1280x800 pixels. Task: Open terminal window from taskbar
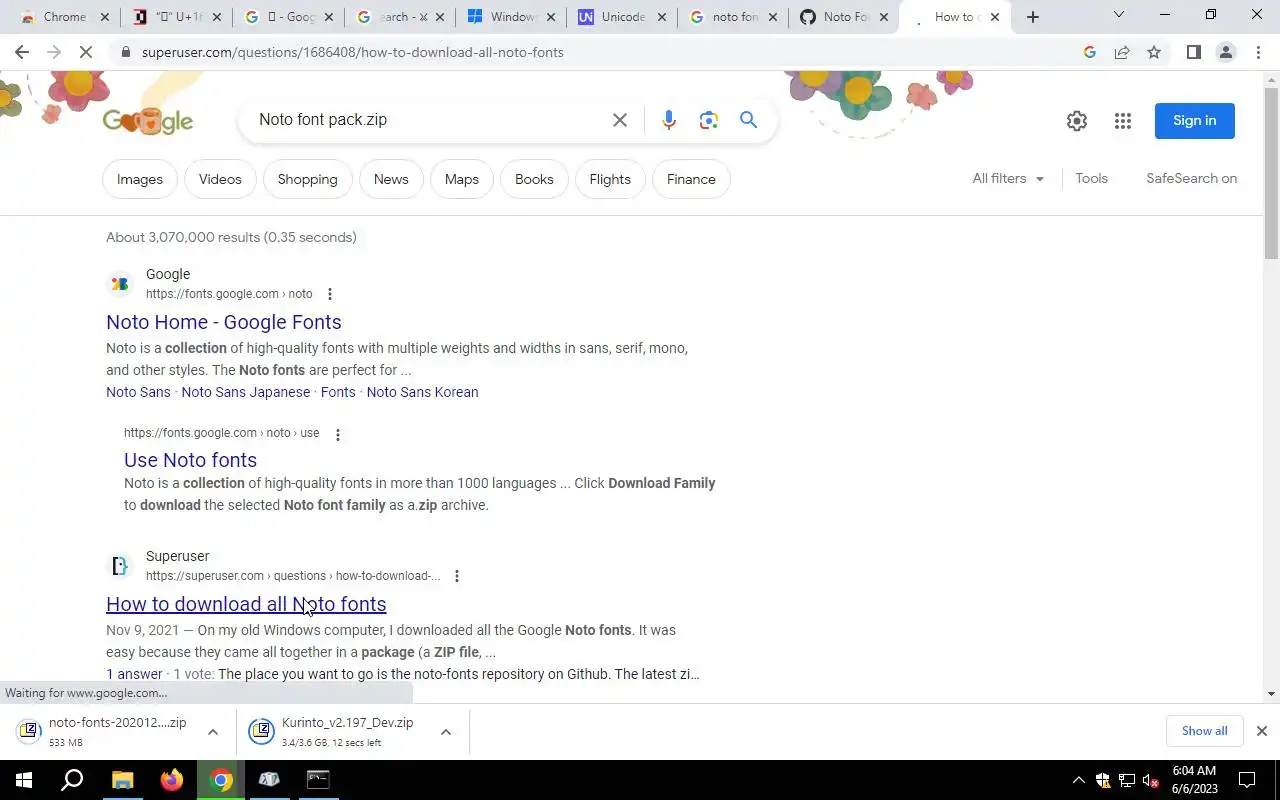click(318, 780)
